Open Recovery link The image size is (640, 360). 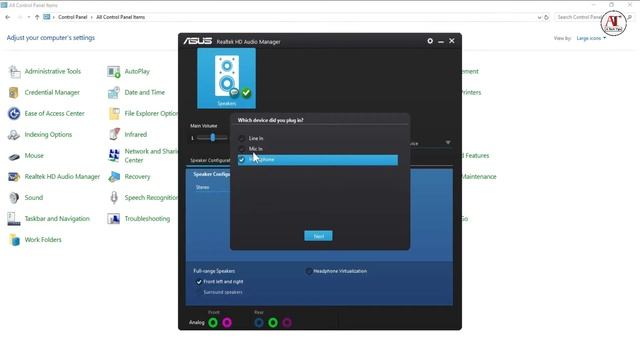click(x=137, y=177)
